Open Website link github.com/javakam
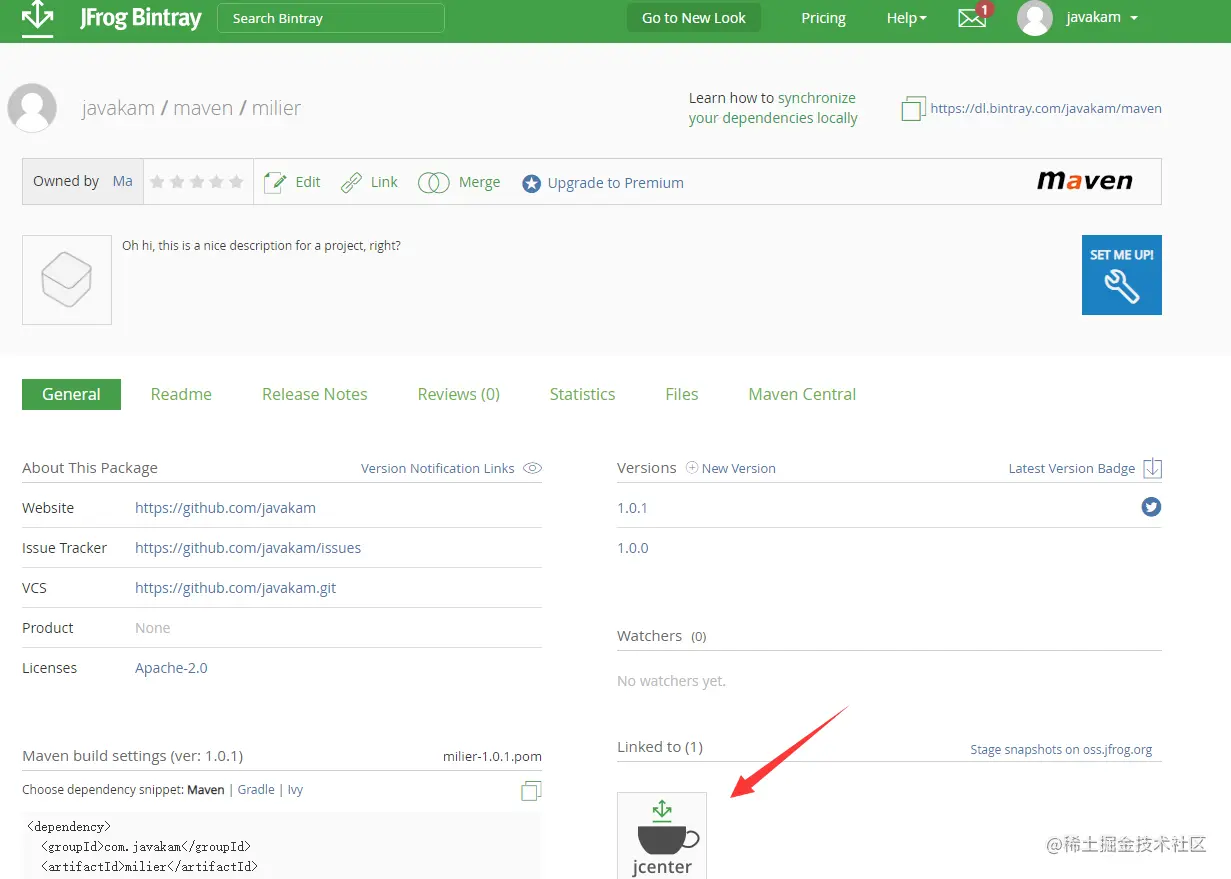This screenshot has width=1231, height=879. click(225, 508)
